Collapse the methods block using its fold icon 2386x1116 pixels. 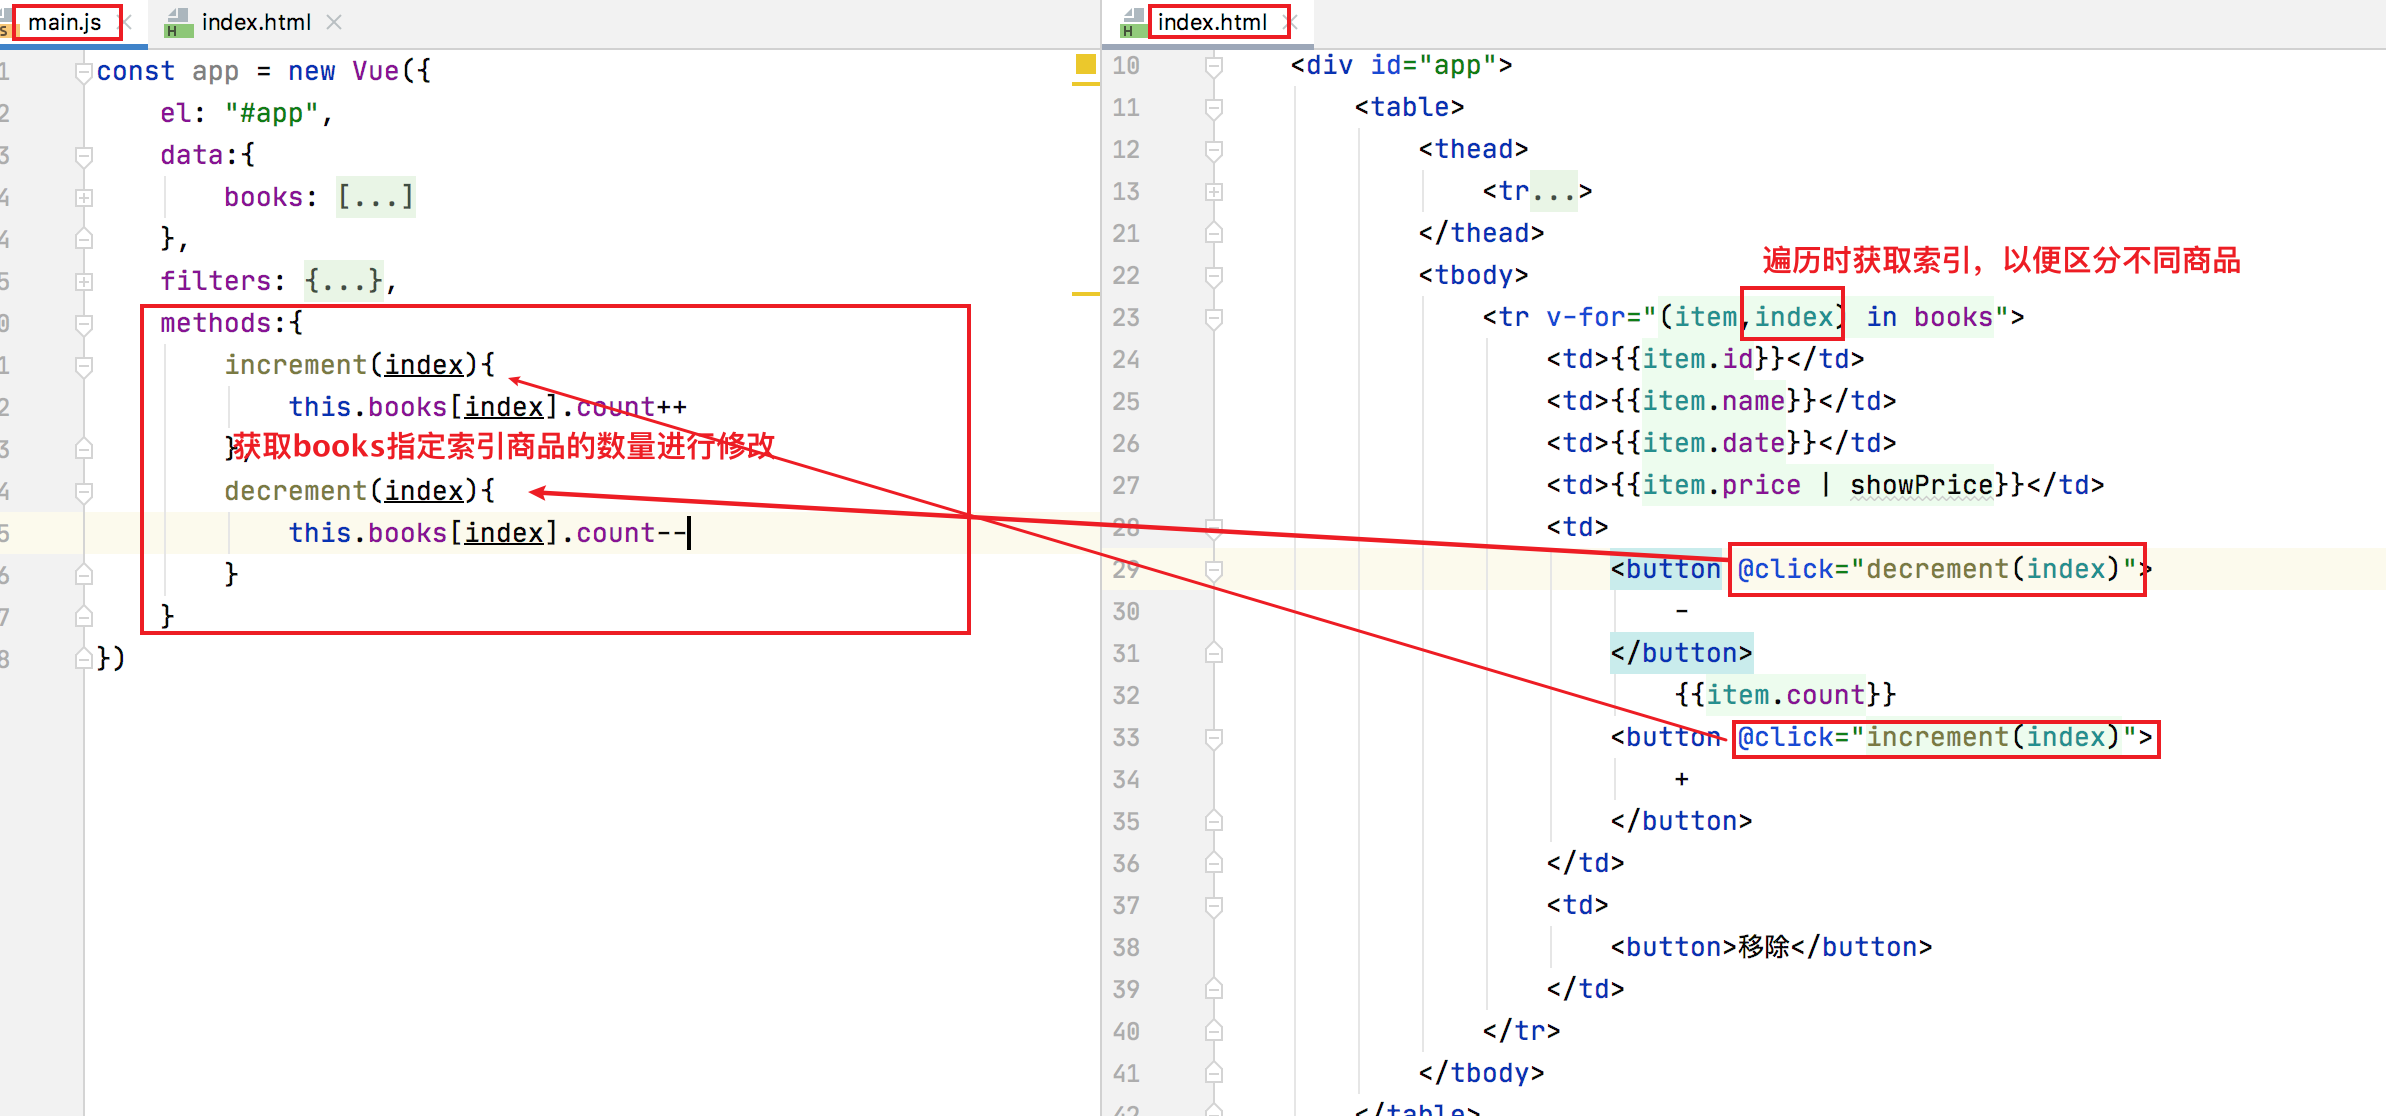(x=84, y=323)
